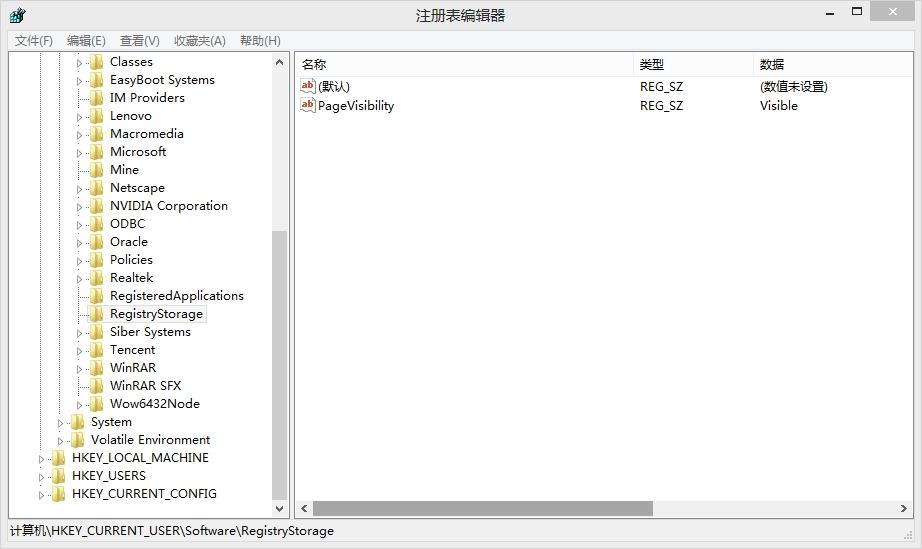Expand the HKEY_CURRENT_CONFIG hive arrow
This screenshot has width=922, height=549.
[x=41, y=495]
